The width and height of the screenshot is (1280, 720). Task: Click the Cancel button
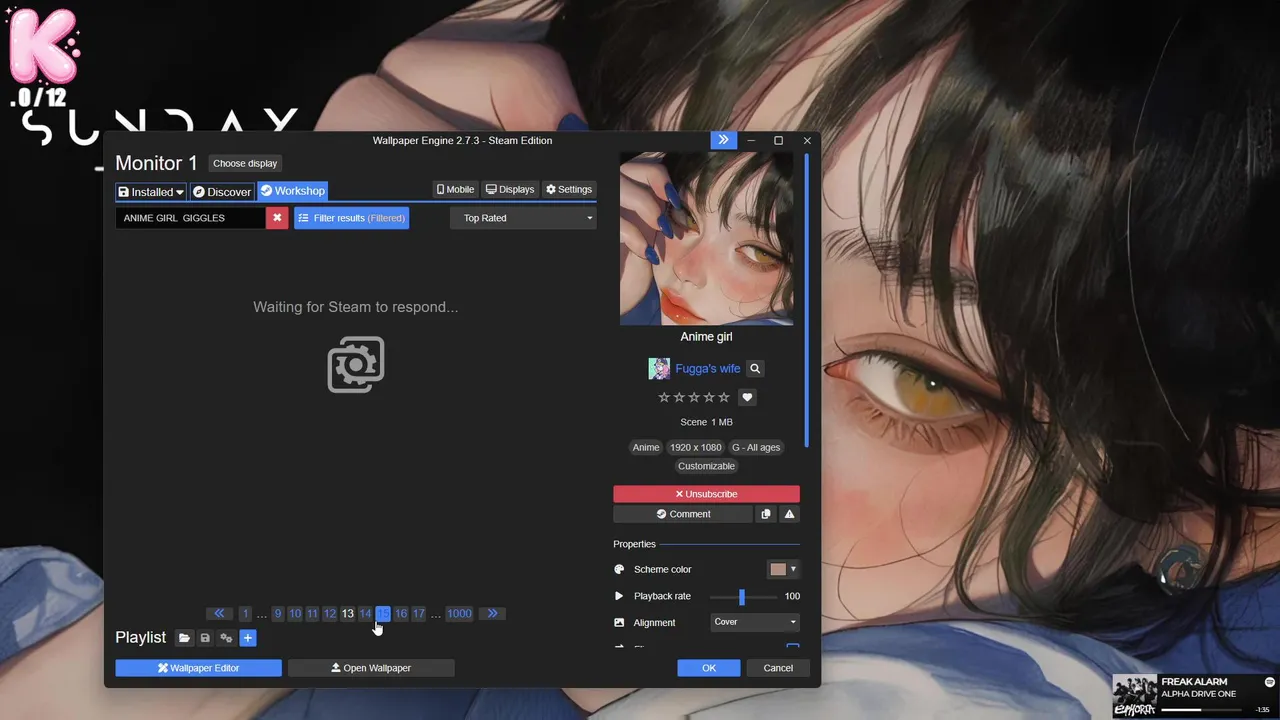[x=778, y=668]
